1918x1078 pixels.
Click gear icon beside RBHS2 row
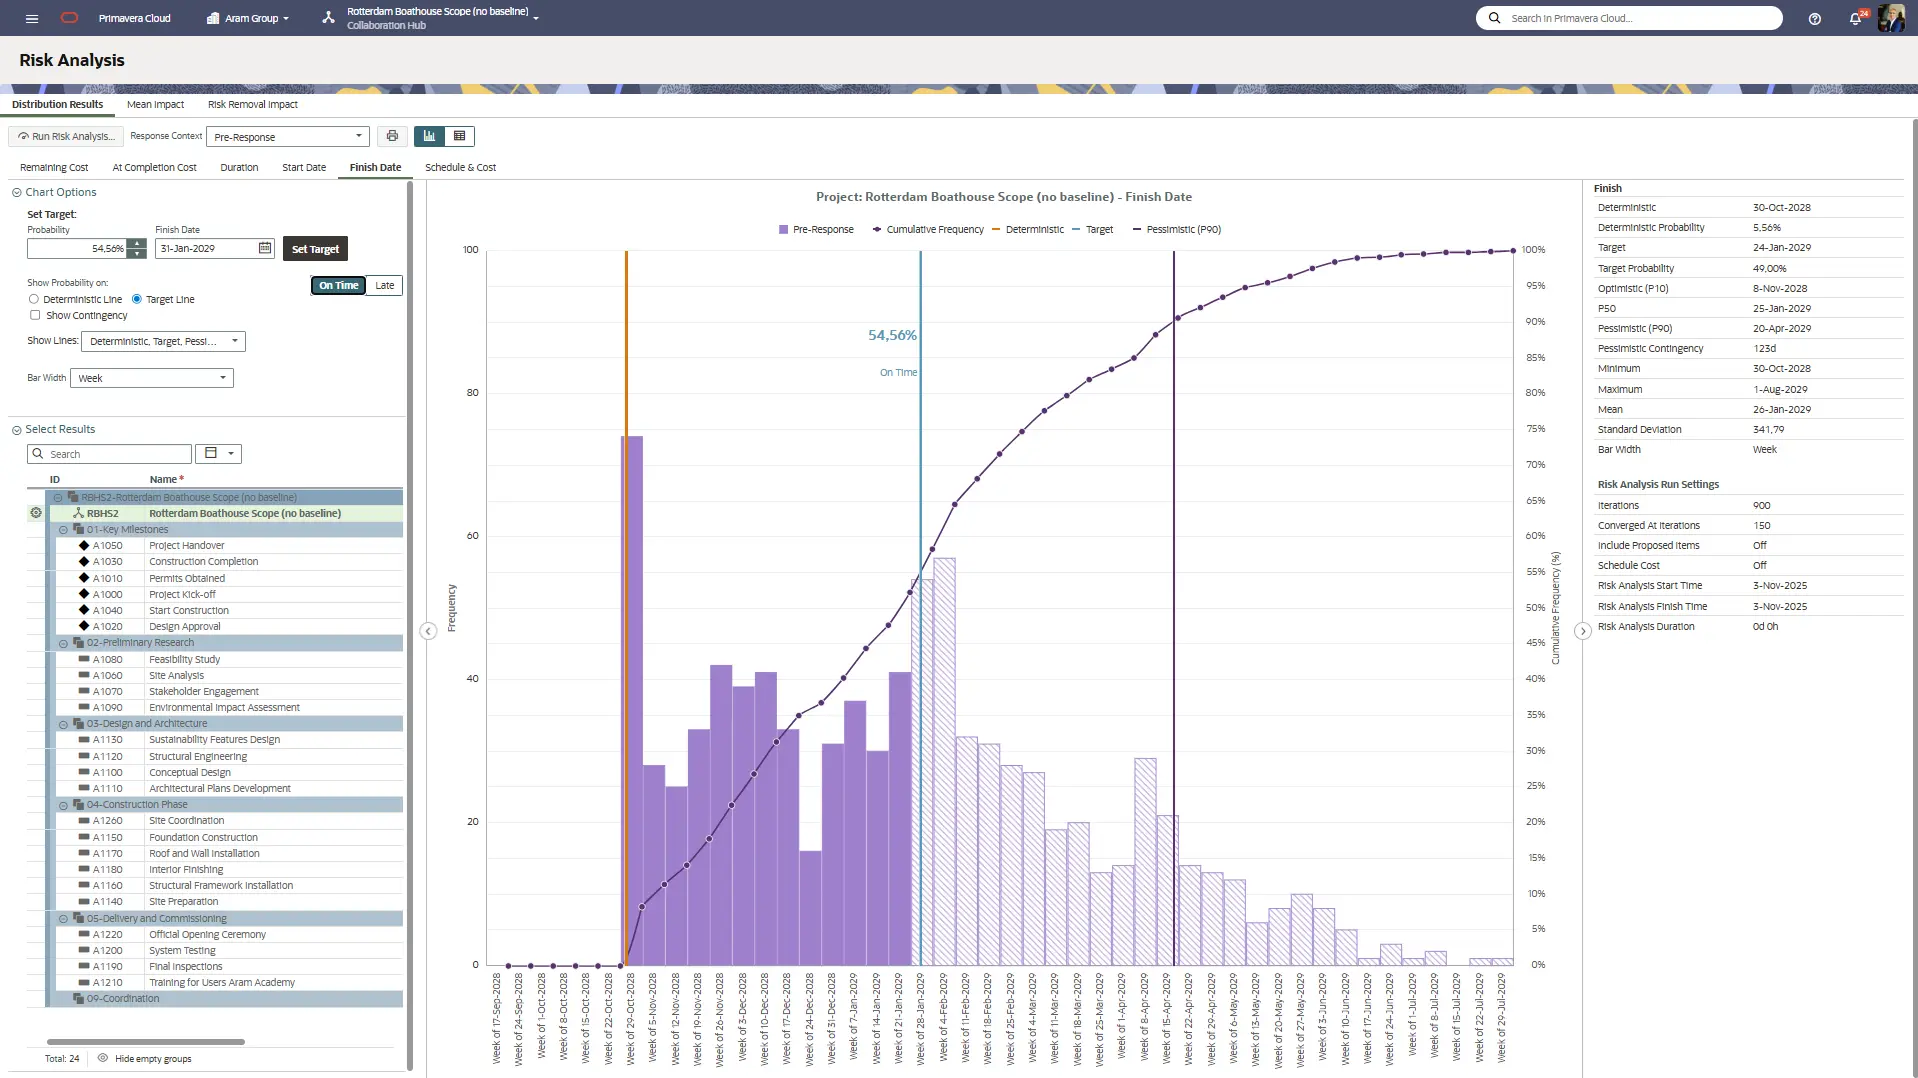tap(36, 513)
